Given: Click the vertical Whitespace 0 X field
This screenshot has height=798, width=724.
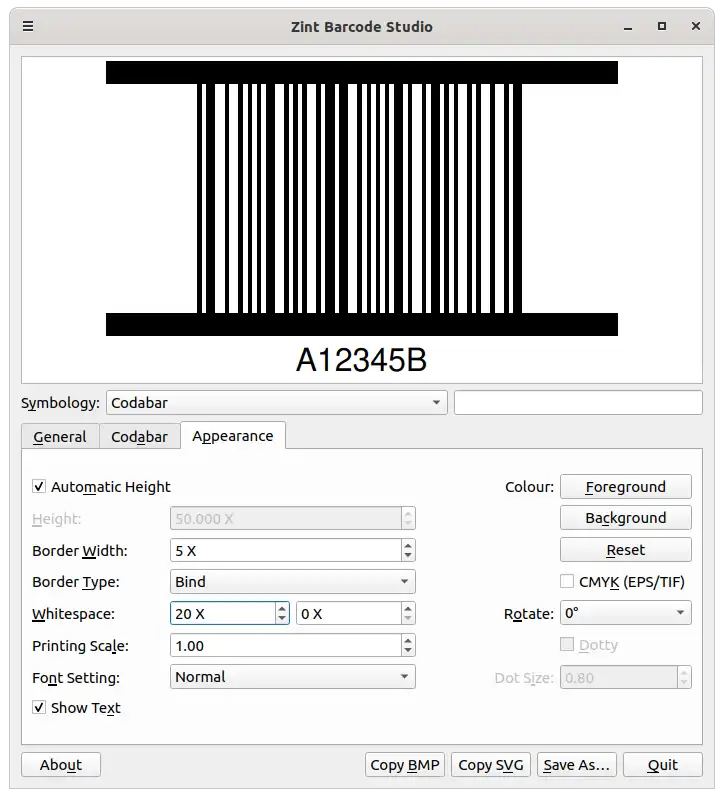Looking at the screenshot, I should click(x=349, y=613).
